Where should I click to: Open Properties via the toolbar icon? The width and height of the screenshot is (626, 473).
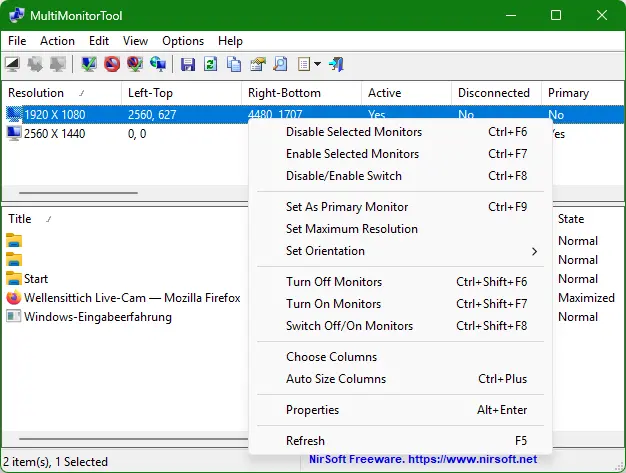(x=258, y=64)
